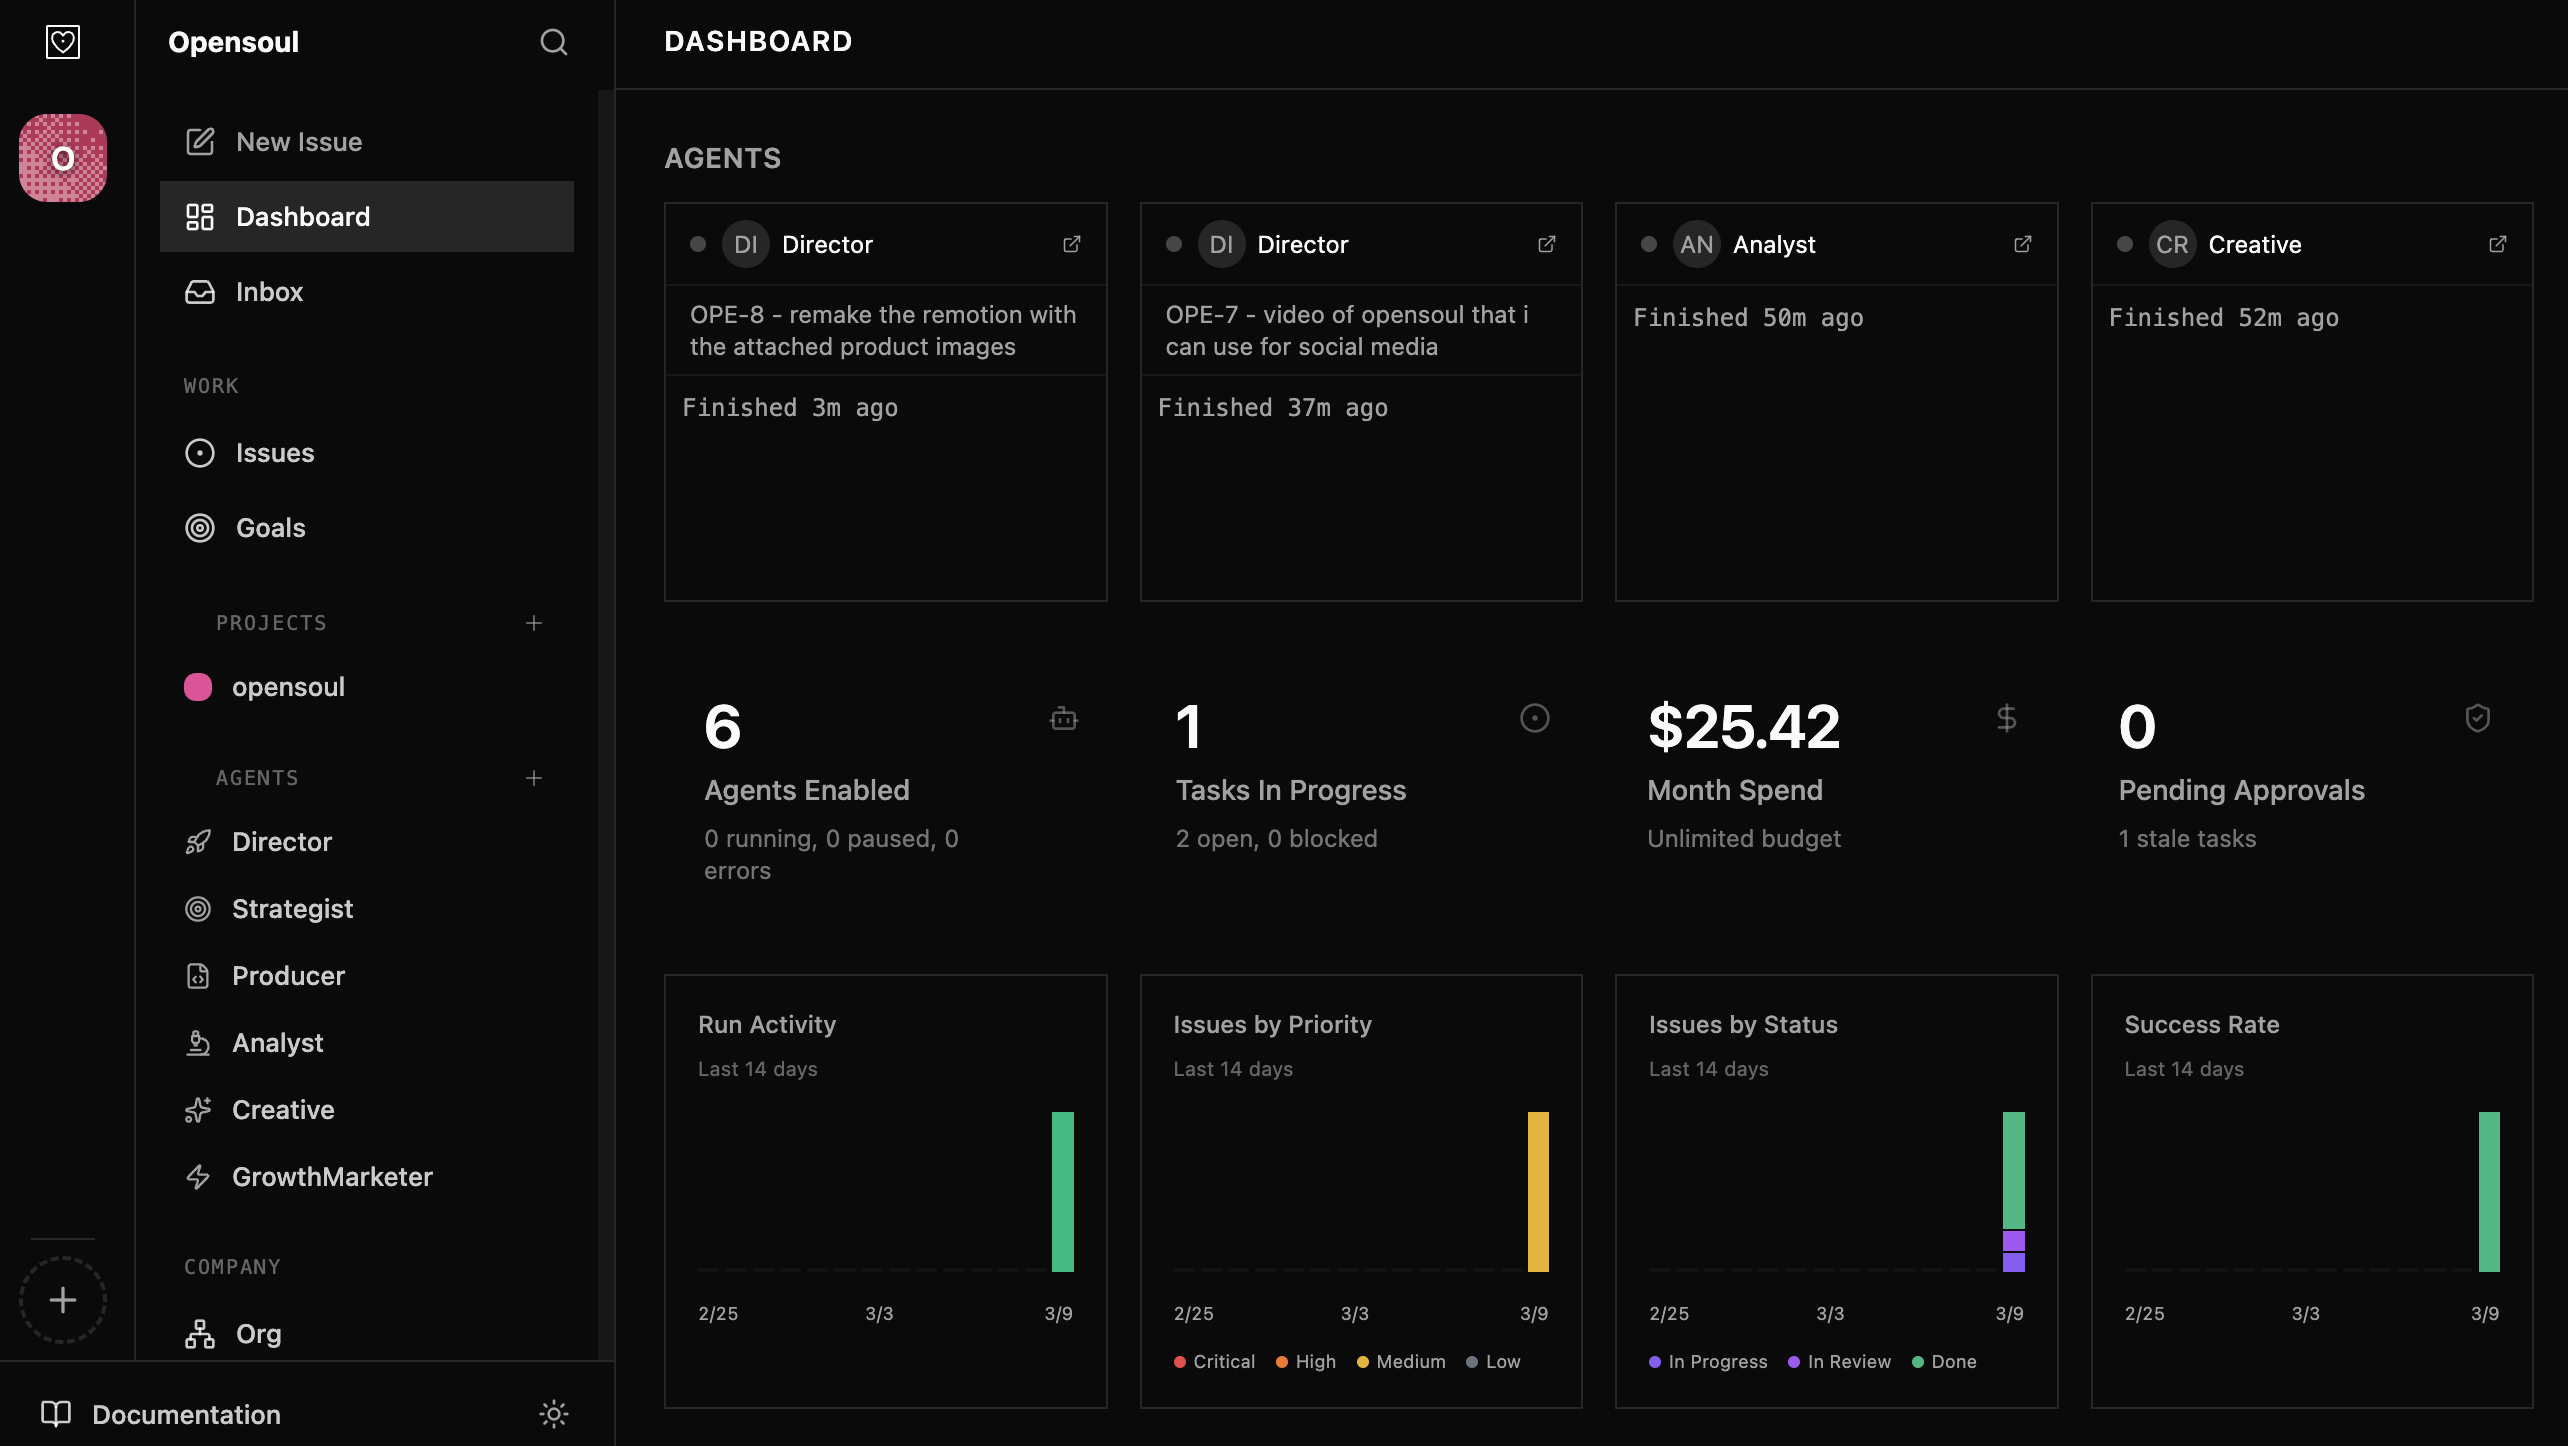The height and width of the screenshot is (1446, 2568).
Task: Click the external link icon on Analyst card
Action: coord(2022,243)
